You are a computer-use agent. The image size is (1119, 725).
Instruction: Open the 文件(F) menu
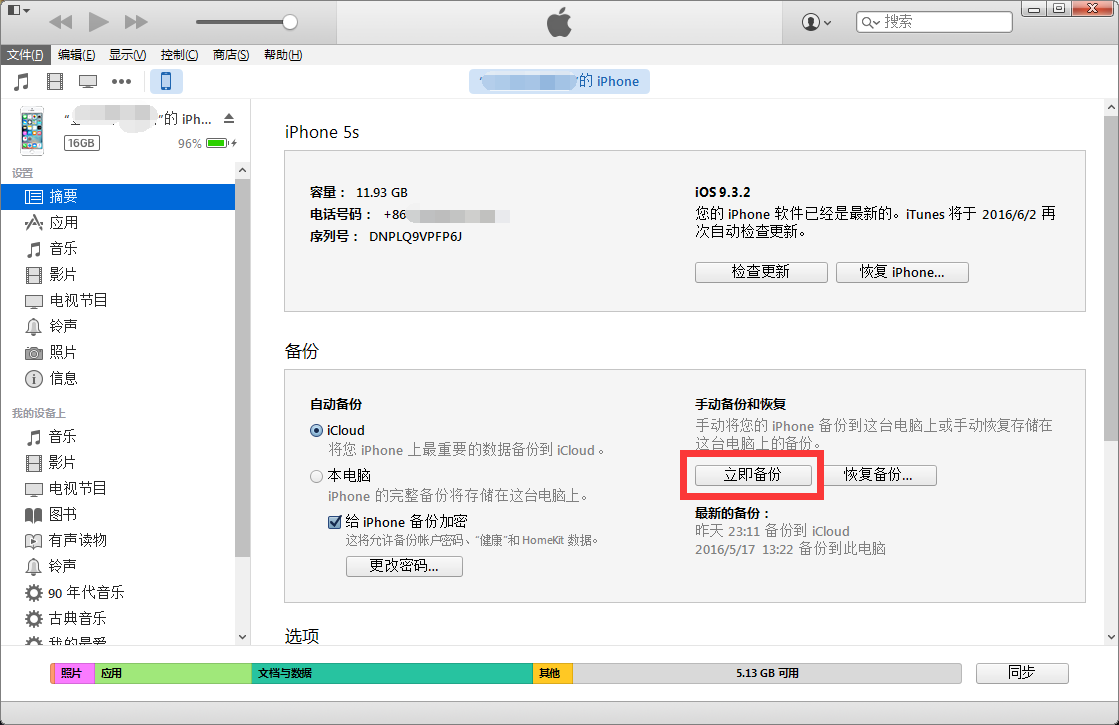(25, 55)
